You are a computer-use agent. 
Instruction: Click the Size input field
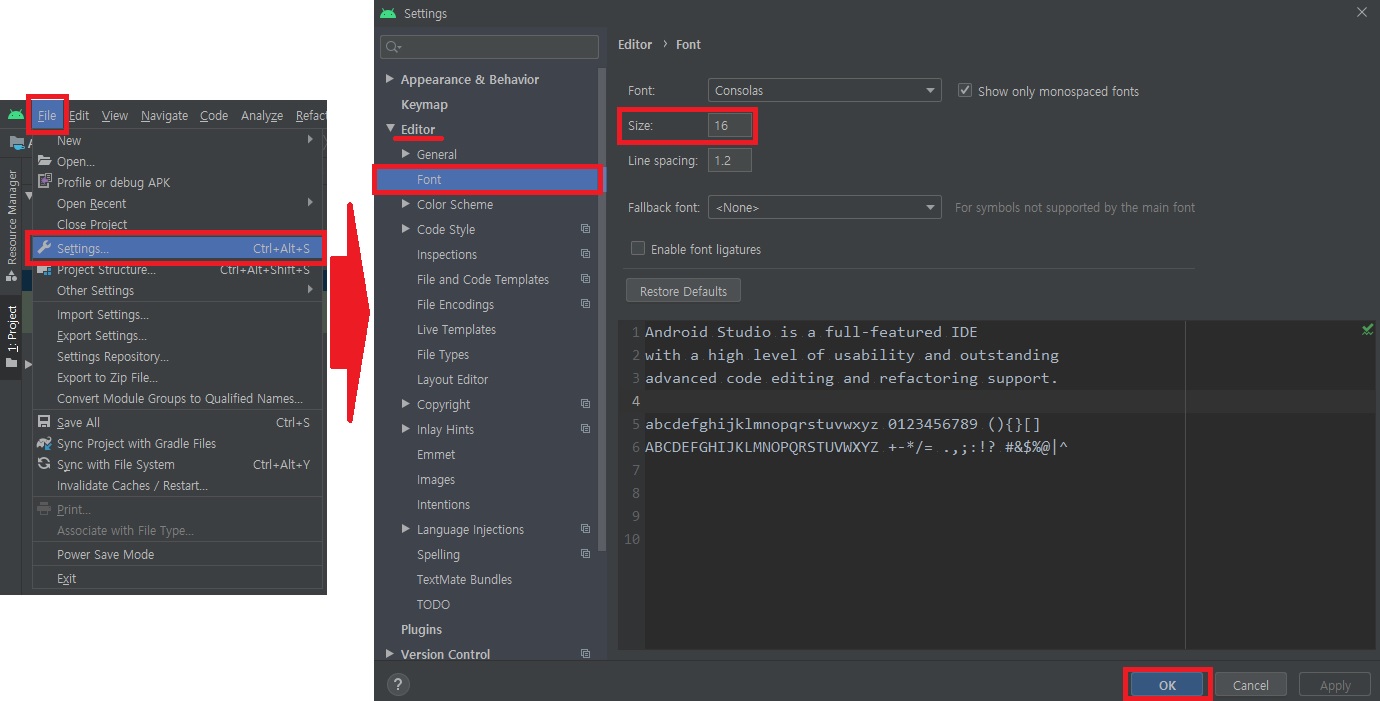(729, 125)
